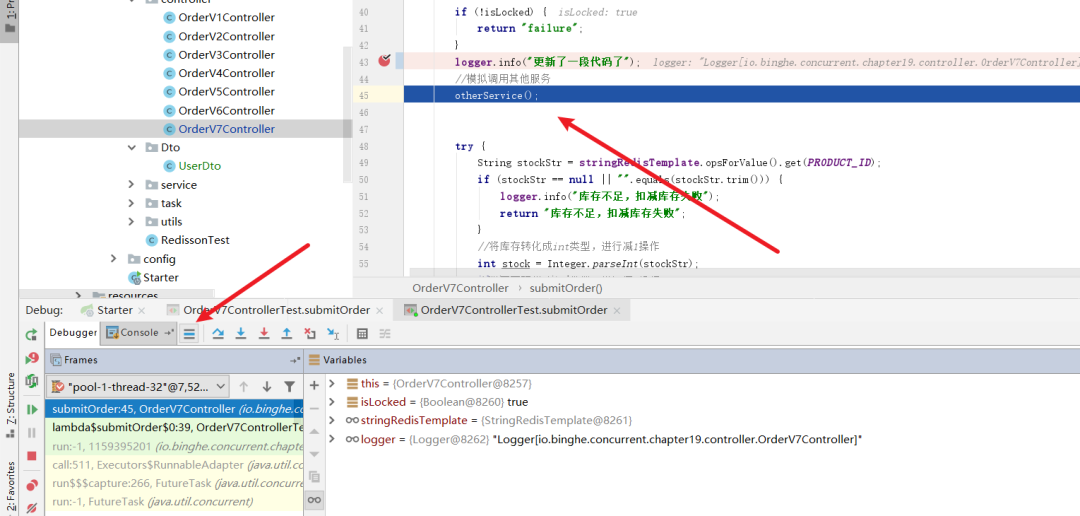
Task: Expand the config folder
Action: 114,259
